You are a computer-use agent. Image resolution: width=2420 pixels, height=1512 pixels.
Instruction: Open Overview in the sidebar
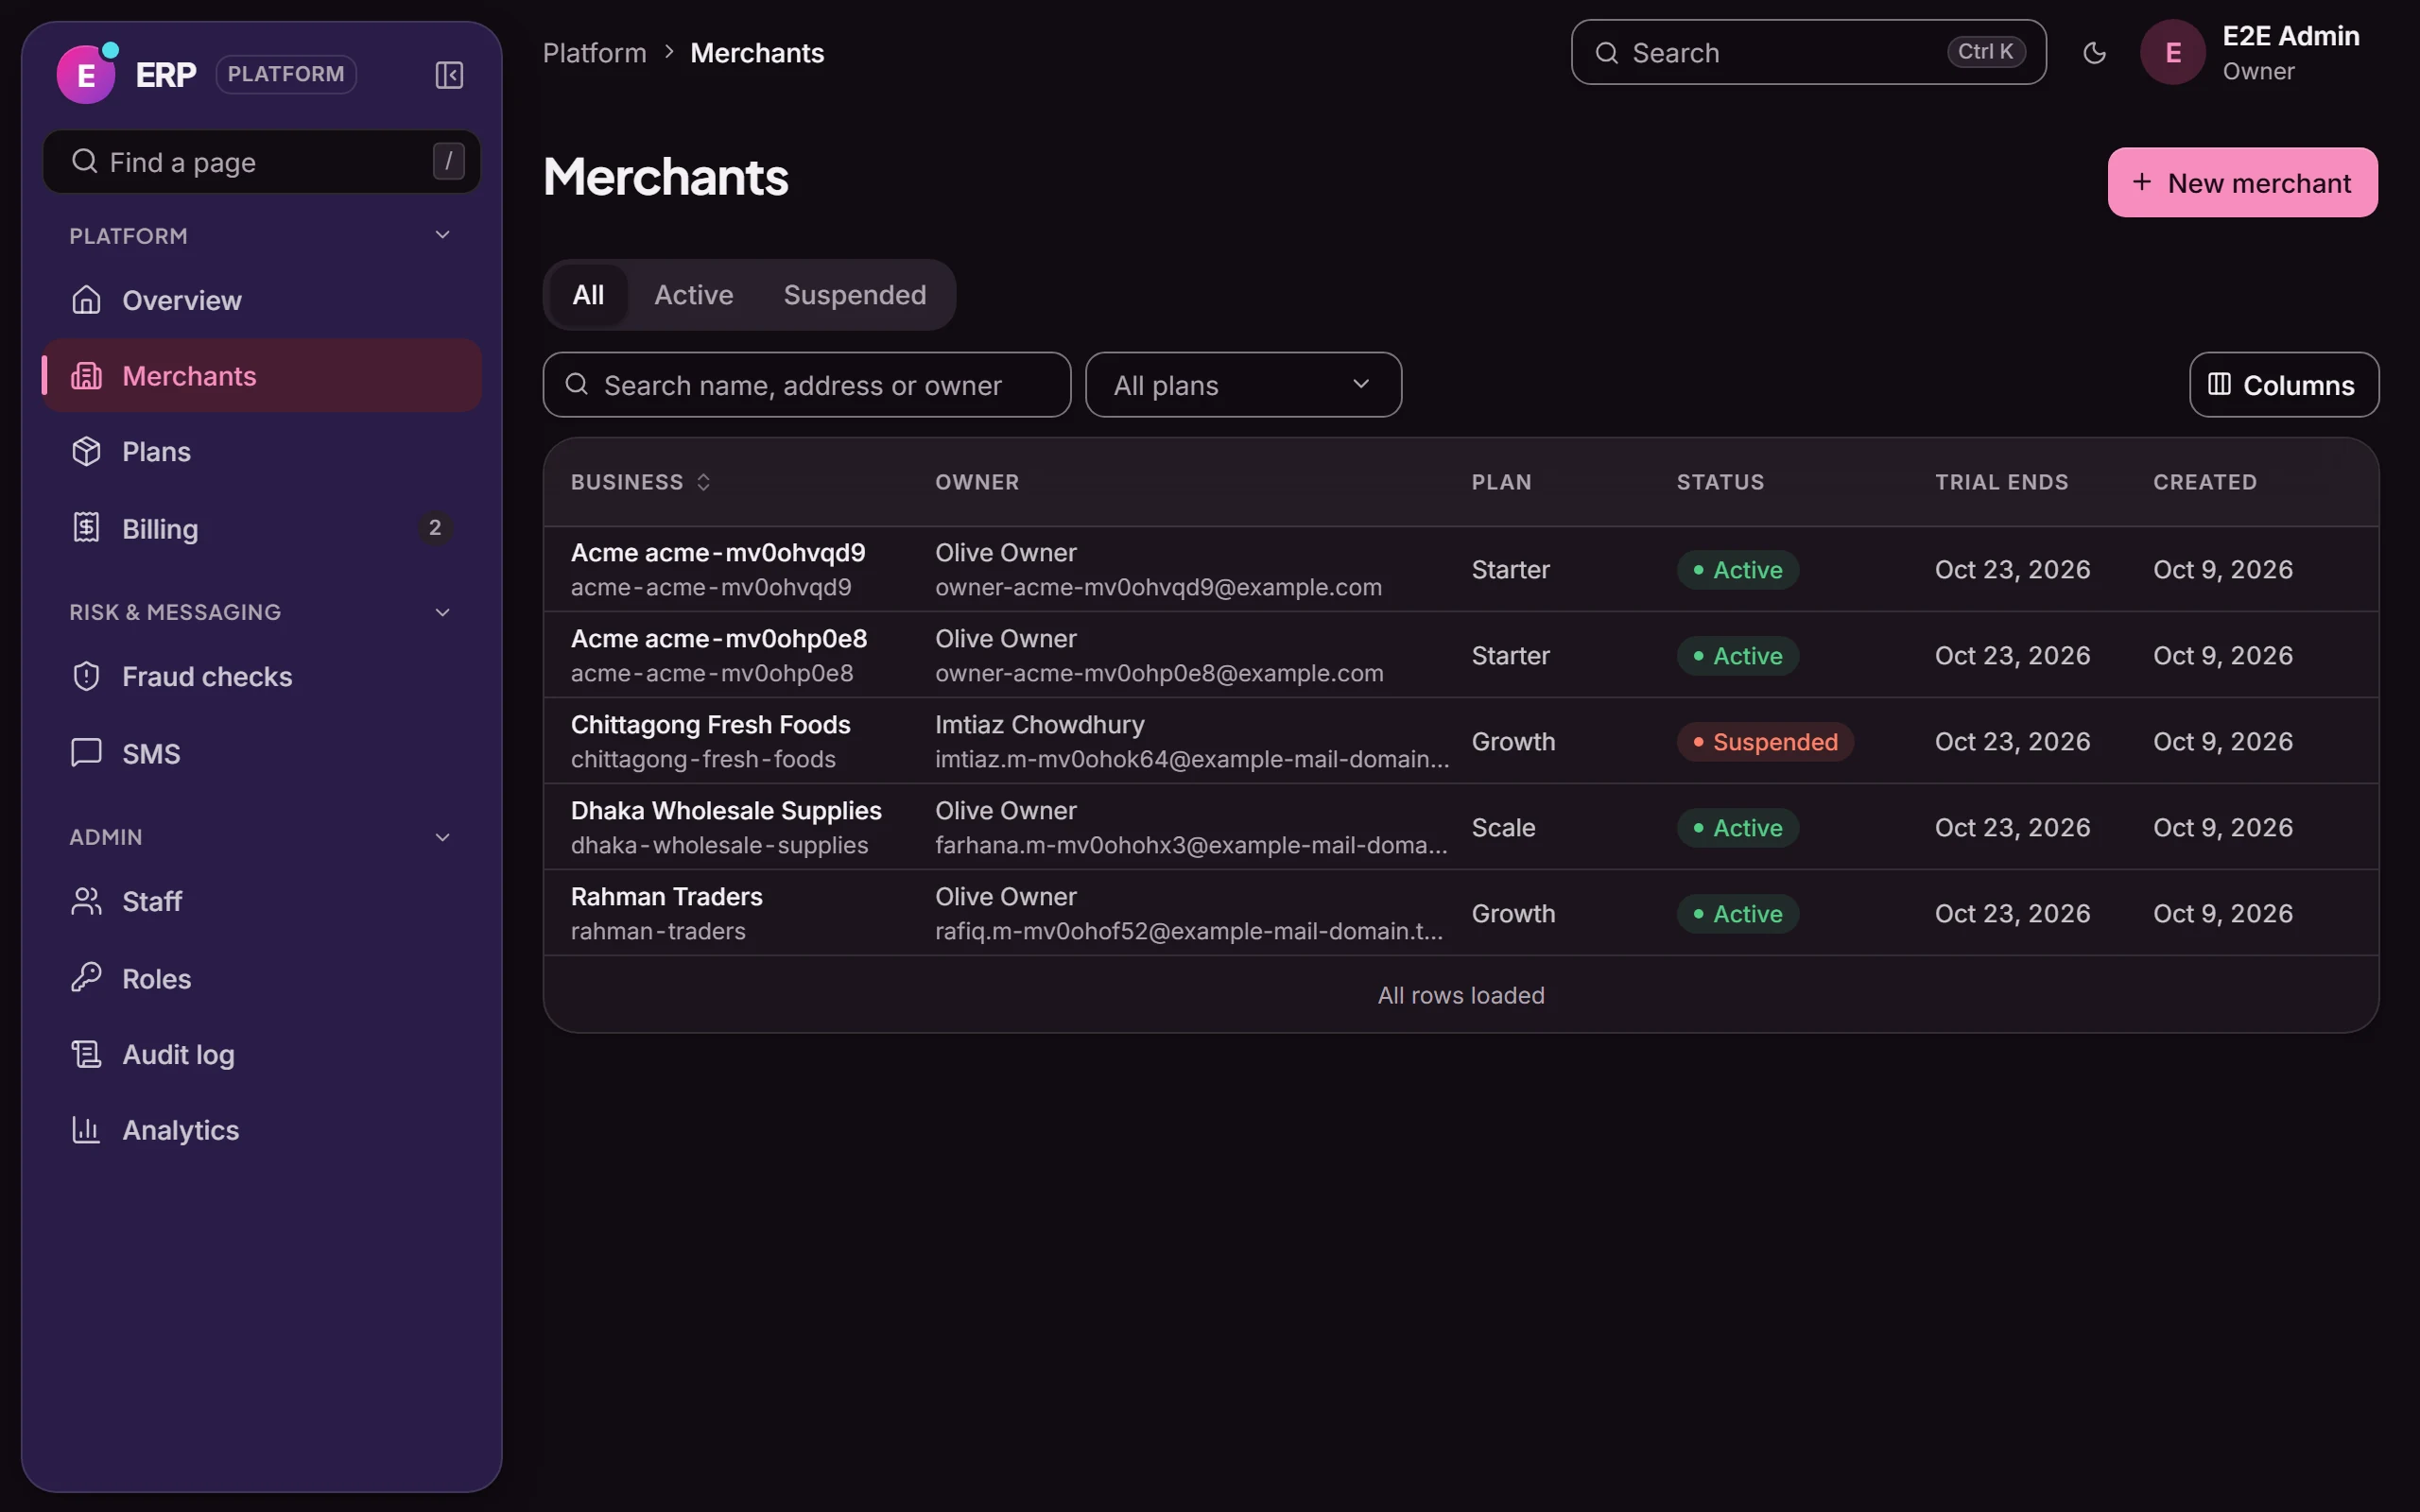click(x=262, y=300)
